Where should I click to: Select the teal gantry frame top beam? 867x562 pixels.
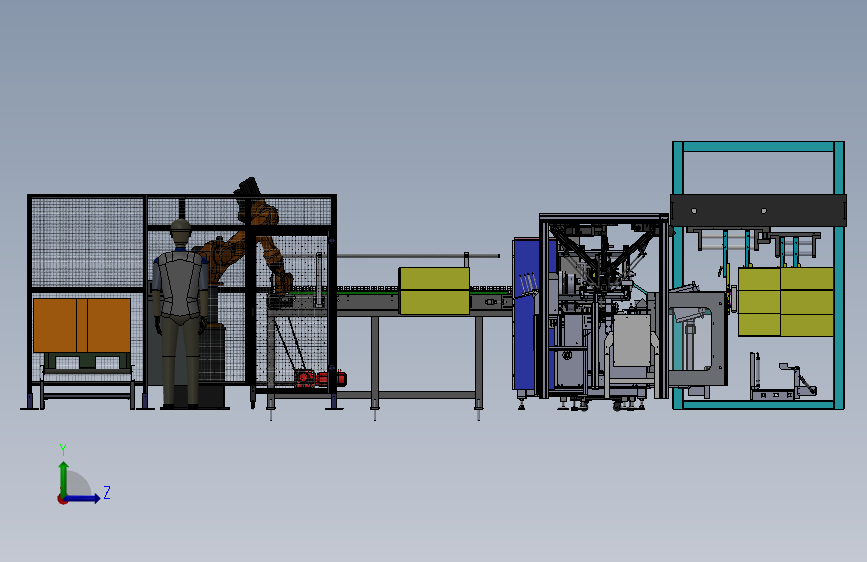[x=759, y=147]
